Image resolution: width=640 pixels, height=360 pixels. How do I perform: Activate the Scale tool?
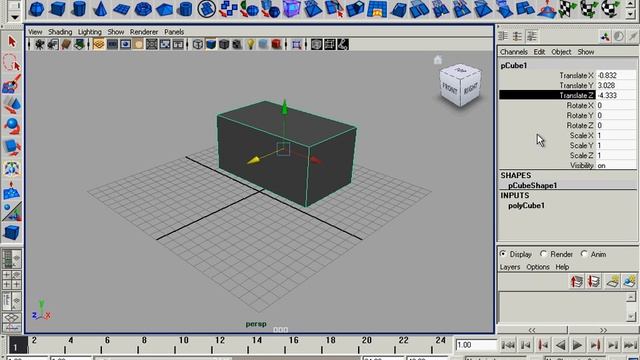tap(11, 147)
